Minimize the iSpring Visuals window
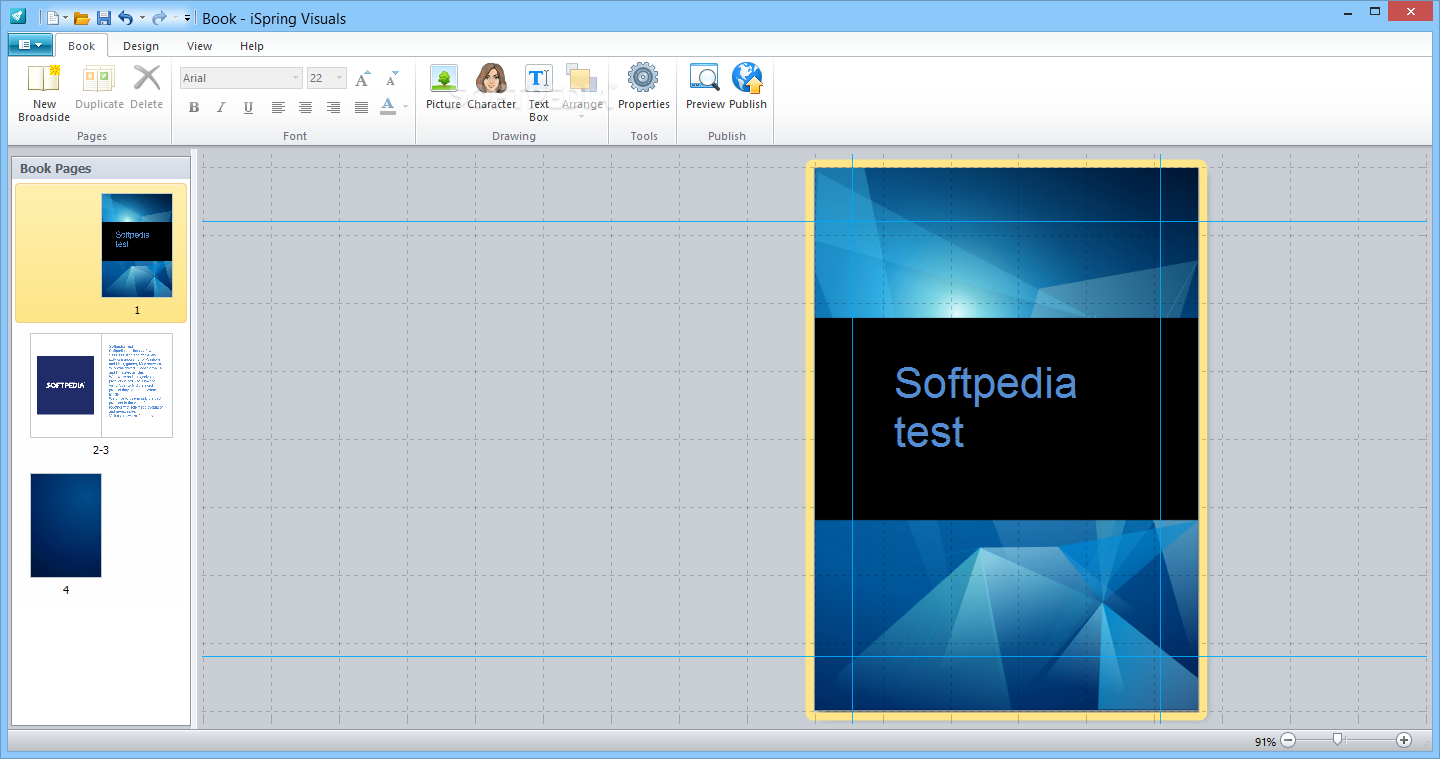1440x759 pixels. [1346, 11]
